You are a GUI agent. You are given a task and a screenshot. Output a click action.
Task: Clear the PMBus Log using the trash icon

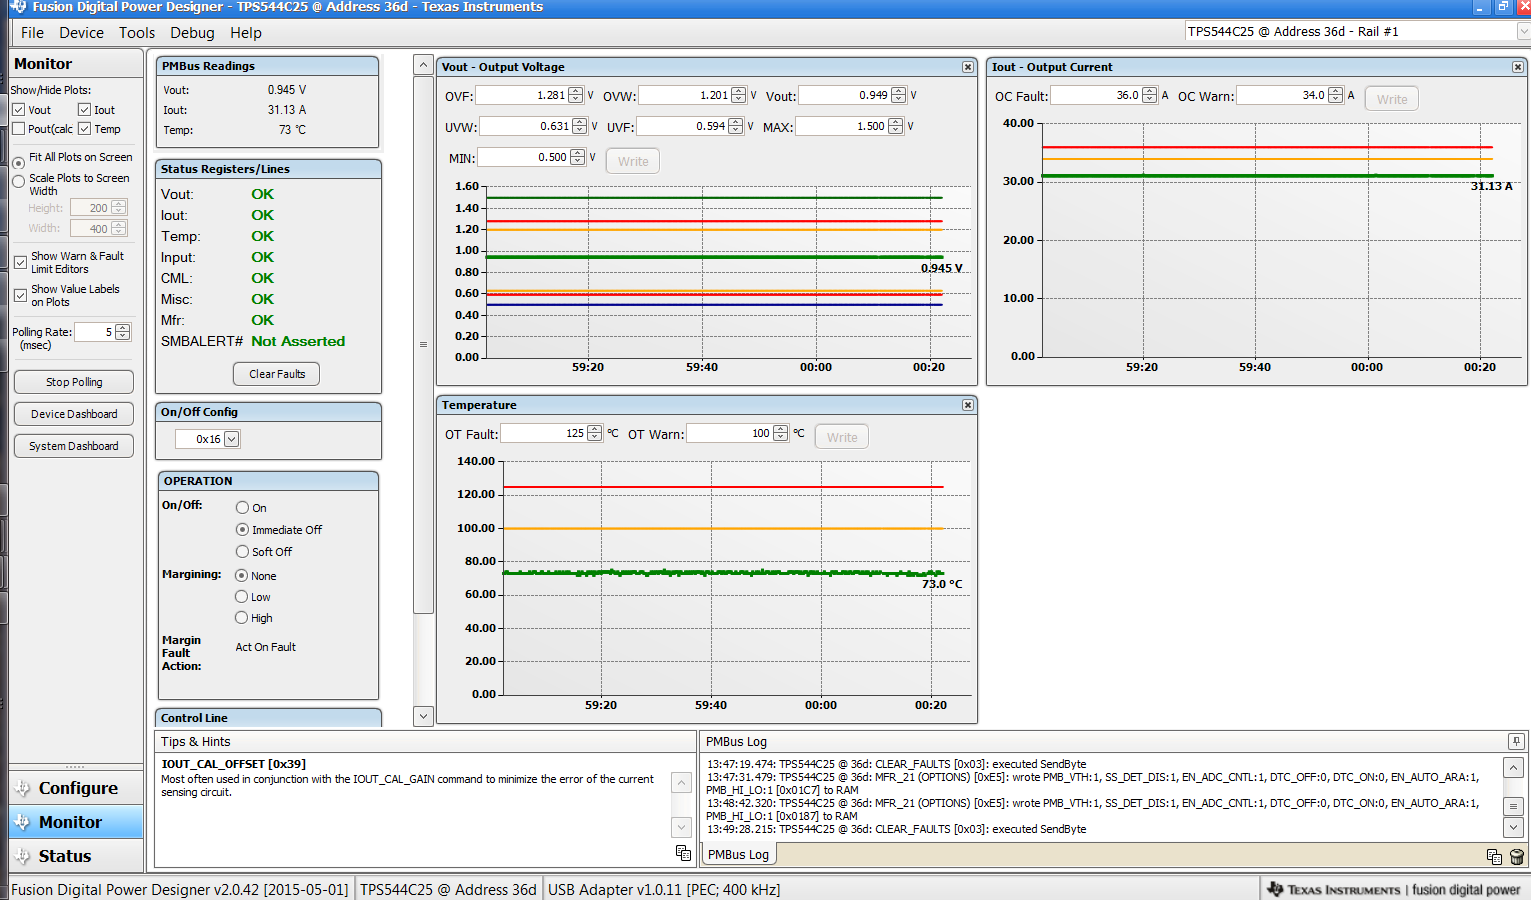1518,857
